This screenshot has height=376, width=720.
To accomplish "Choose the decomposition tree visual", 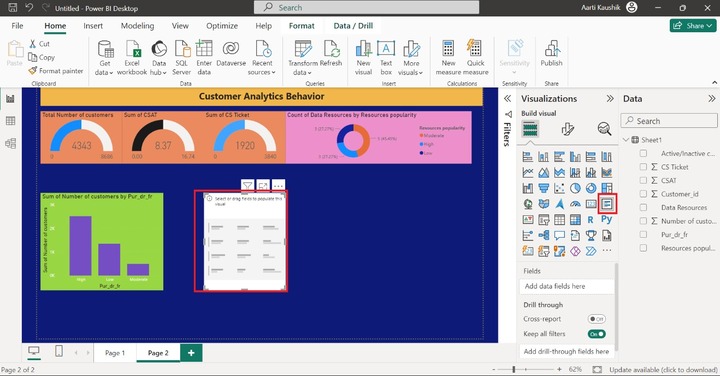I will pos(544,236).
